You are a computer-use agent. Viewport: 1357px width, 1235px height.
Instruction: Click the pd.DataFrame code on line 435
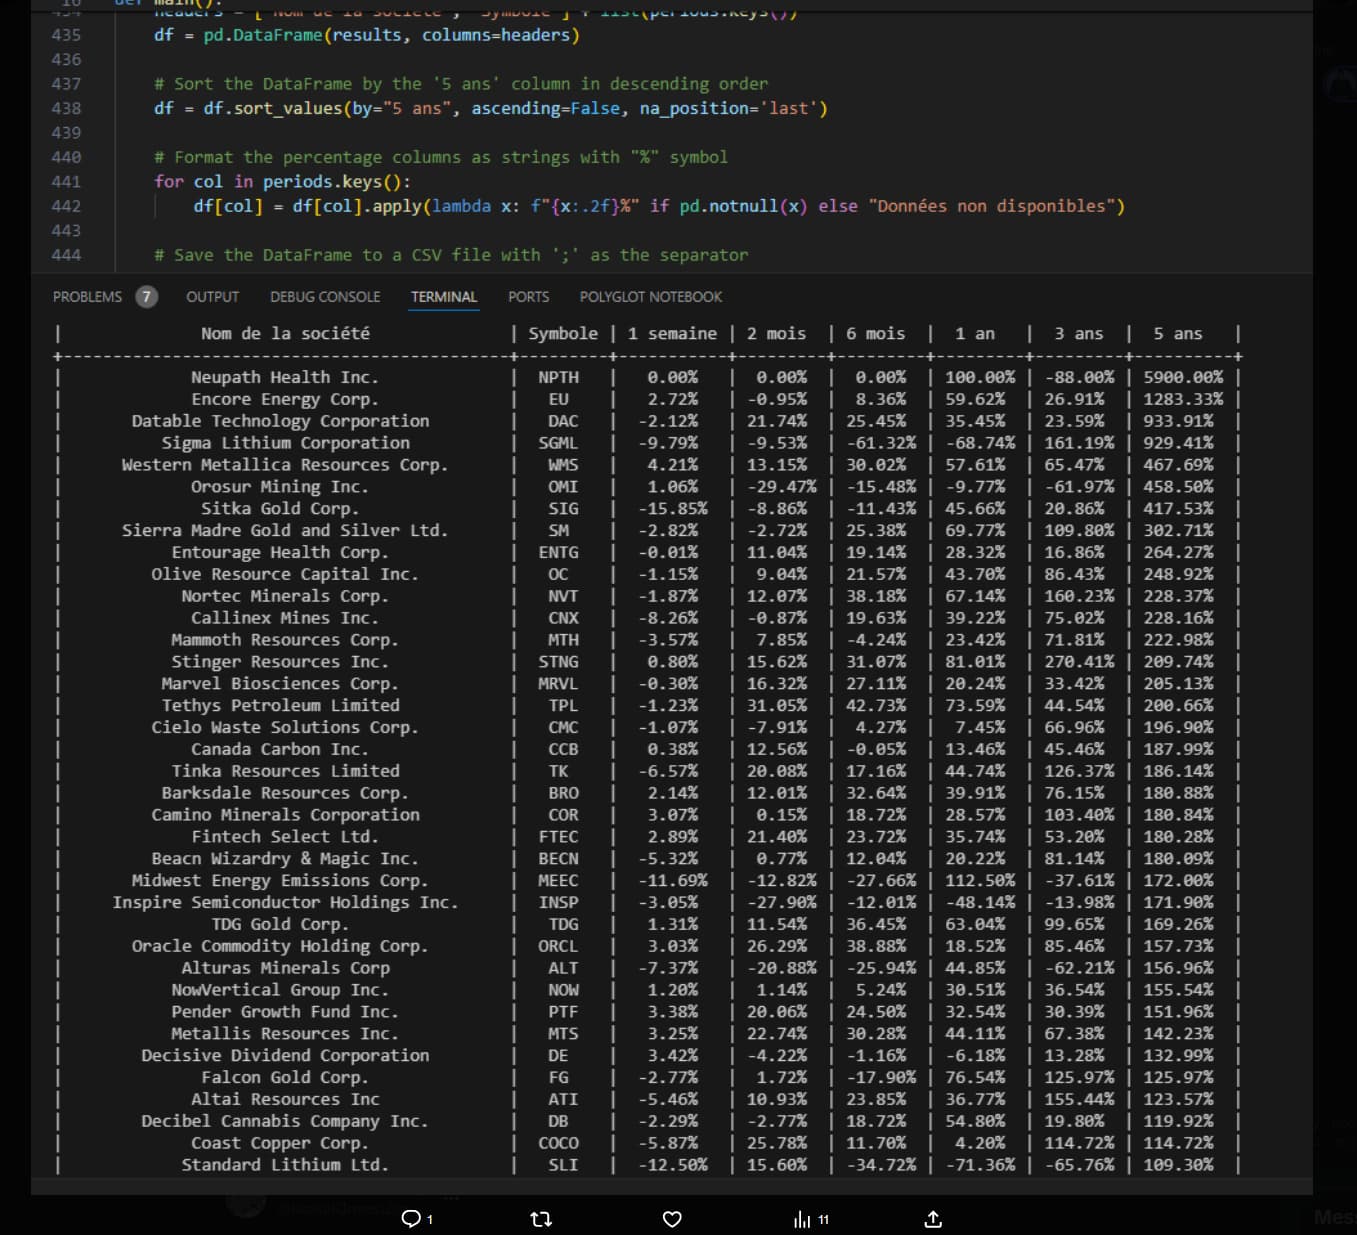pos(366,35)
